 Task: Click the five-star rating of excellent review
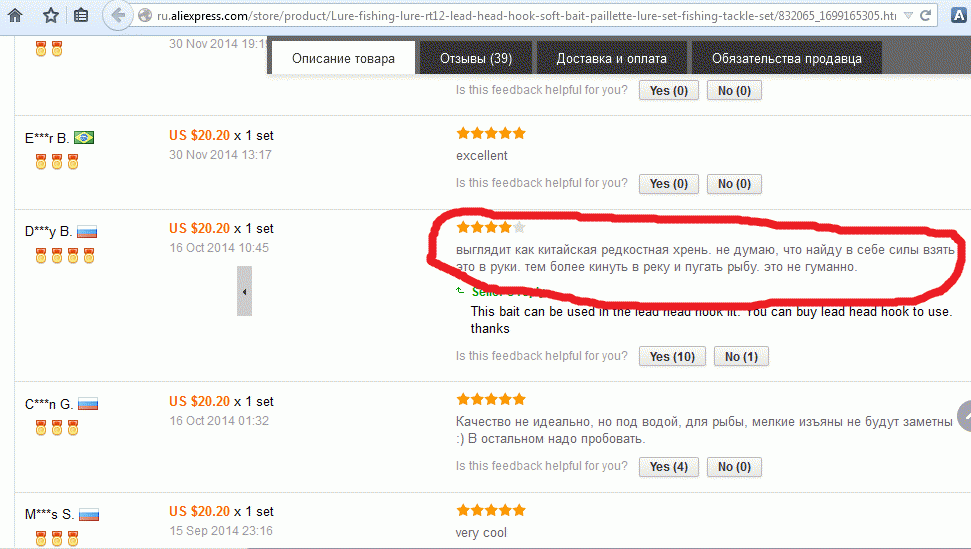coord(491,133)
